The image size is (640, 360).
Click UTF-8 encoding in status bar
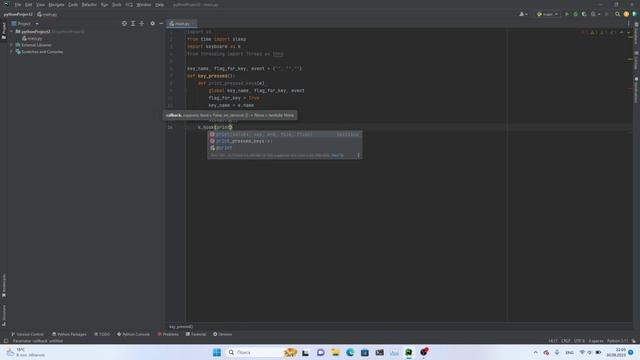(579, 341)
